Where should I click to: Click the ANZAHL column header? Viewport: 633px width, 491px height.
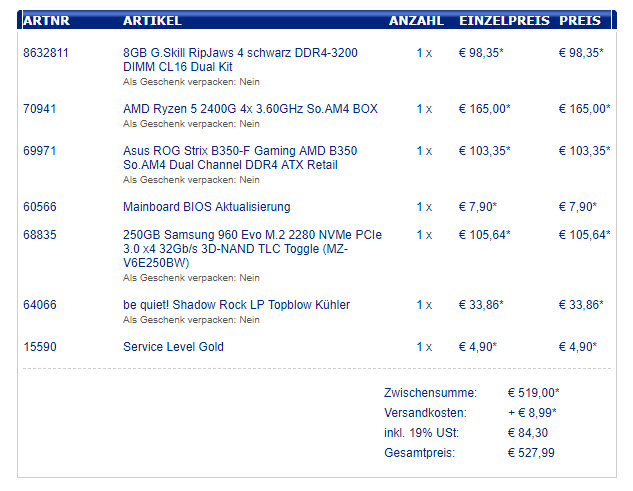[x=416, y=21]
